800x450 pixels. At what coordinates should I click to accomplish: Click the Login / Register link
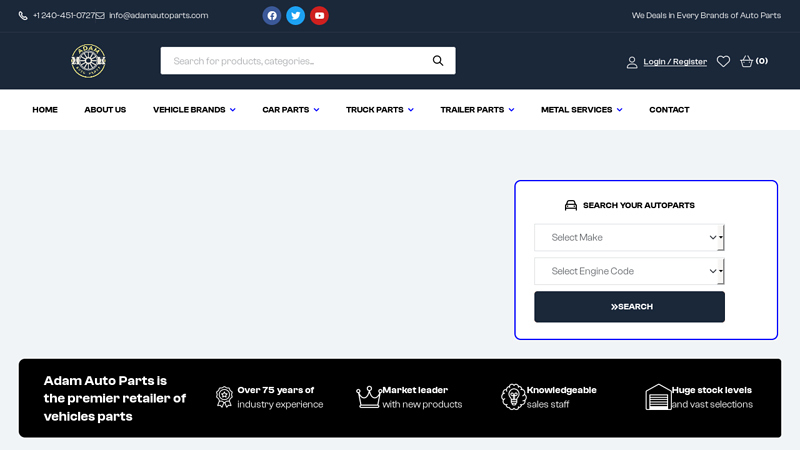coord(675,62)
